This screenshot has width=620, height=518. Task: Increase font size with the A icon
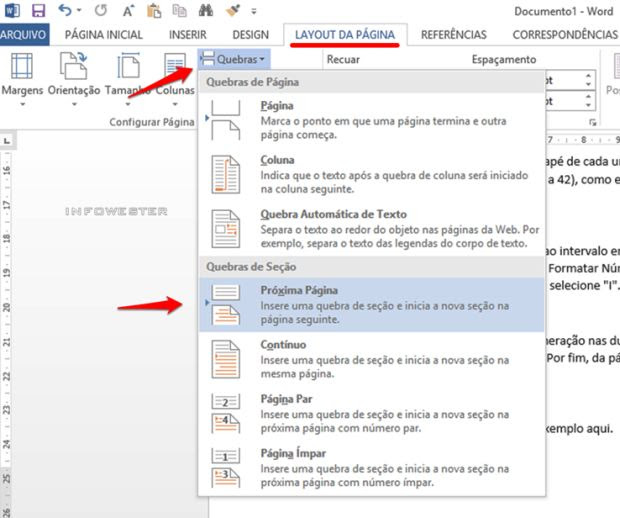pos(128,11)
